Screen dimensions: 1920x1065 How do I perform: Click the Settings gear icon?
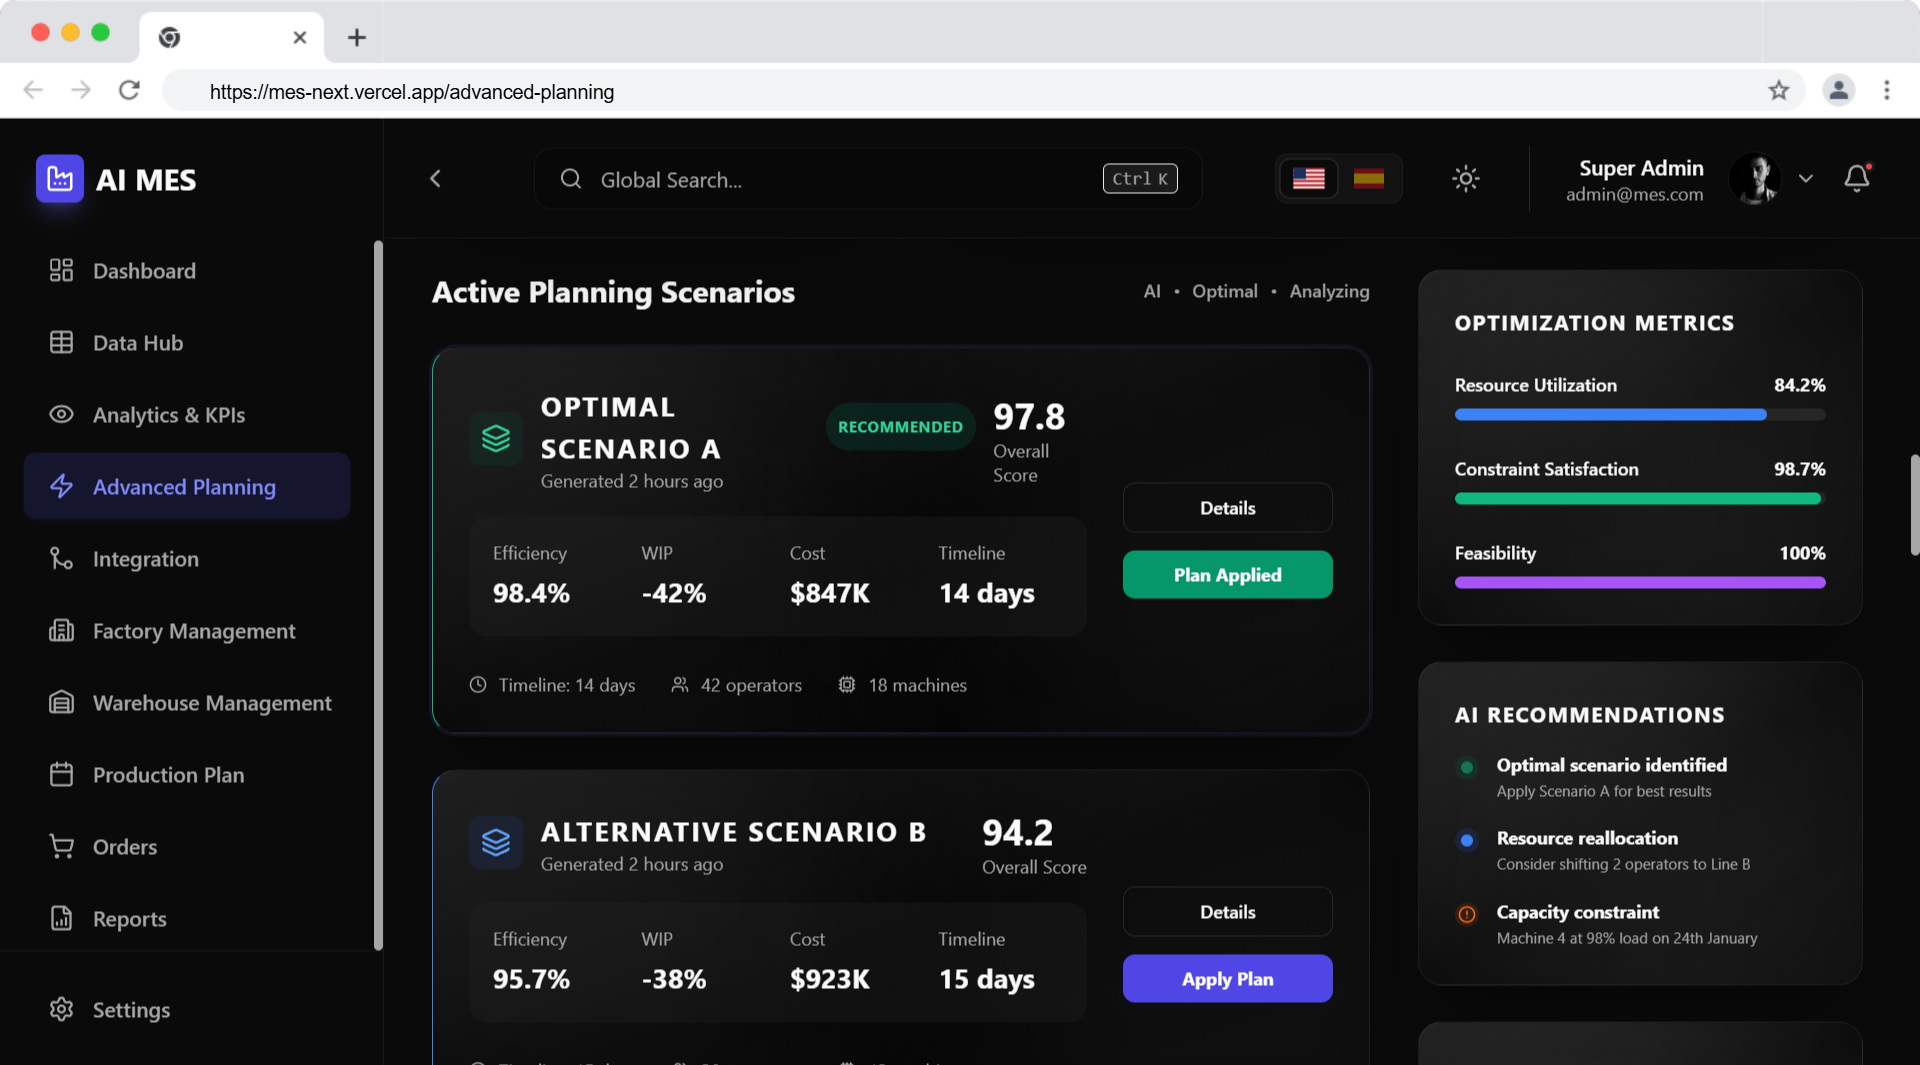click(x=61, y=1009)
